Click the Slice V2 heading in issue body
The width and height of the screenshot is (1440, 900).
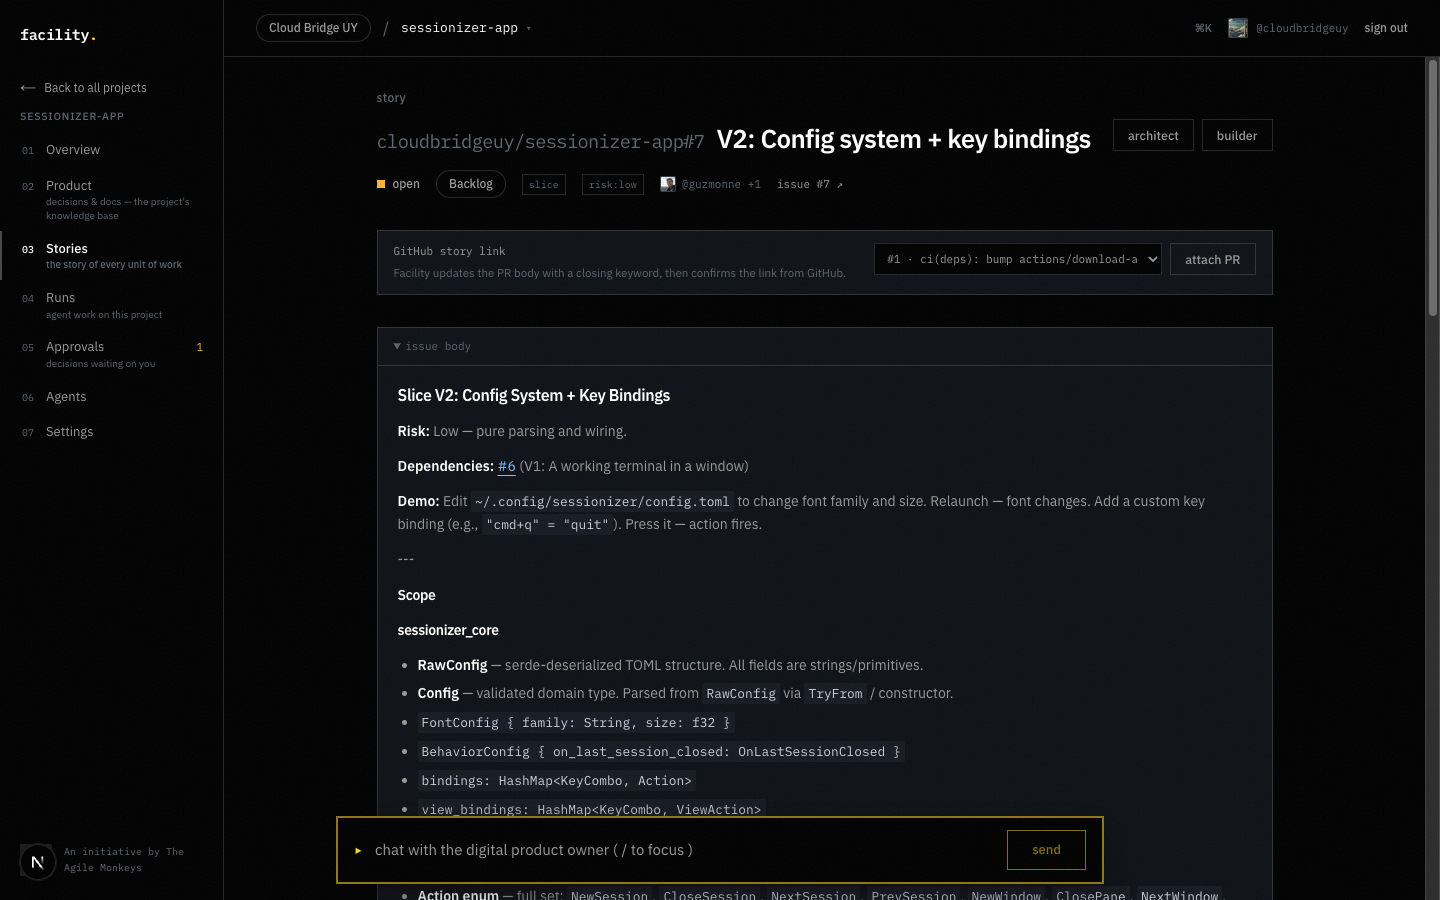click(x=534, y=396)
